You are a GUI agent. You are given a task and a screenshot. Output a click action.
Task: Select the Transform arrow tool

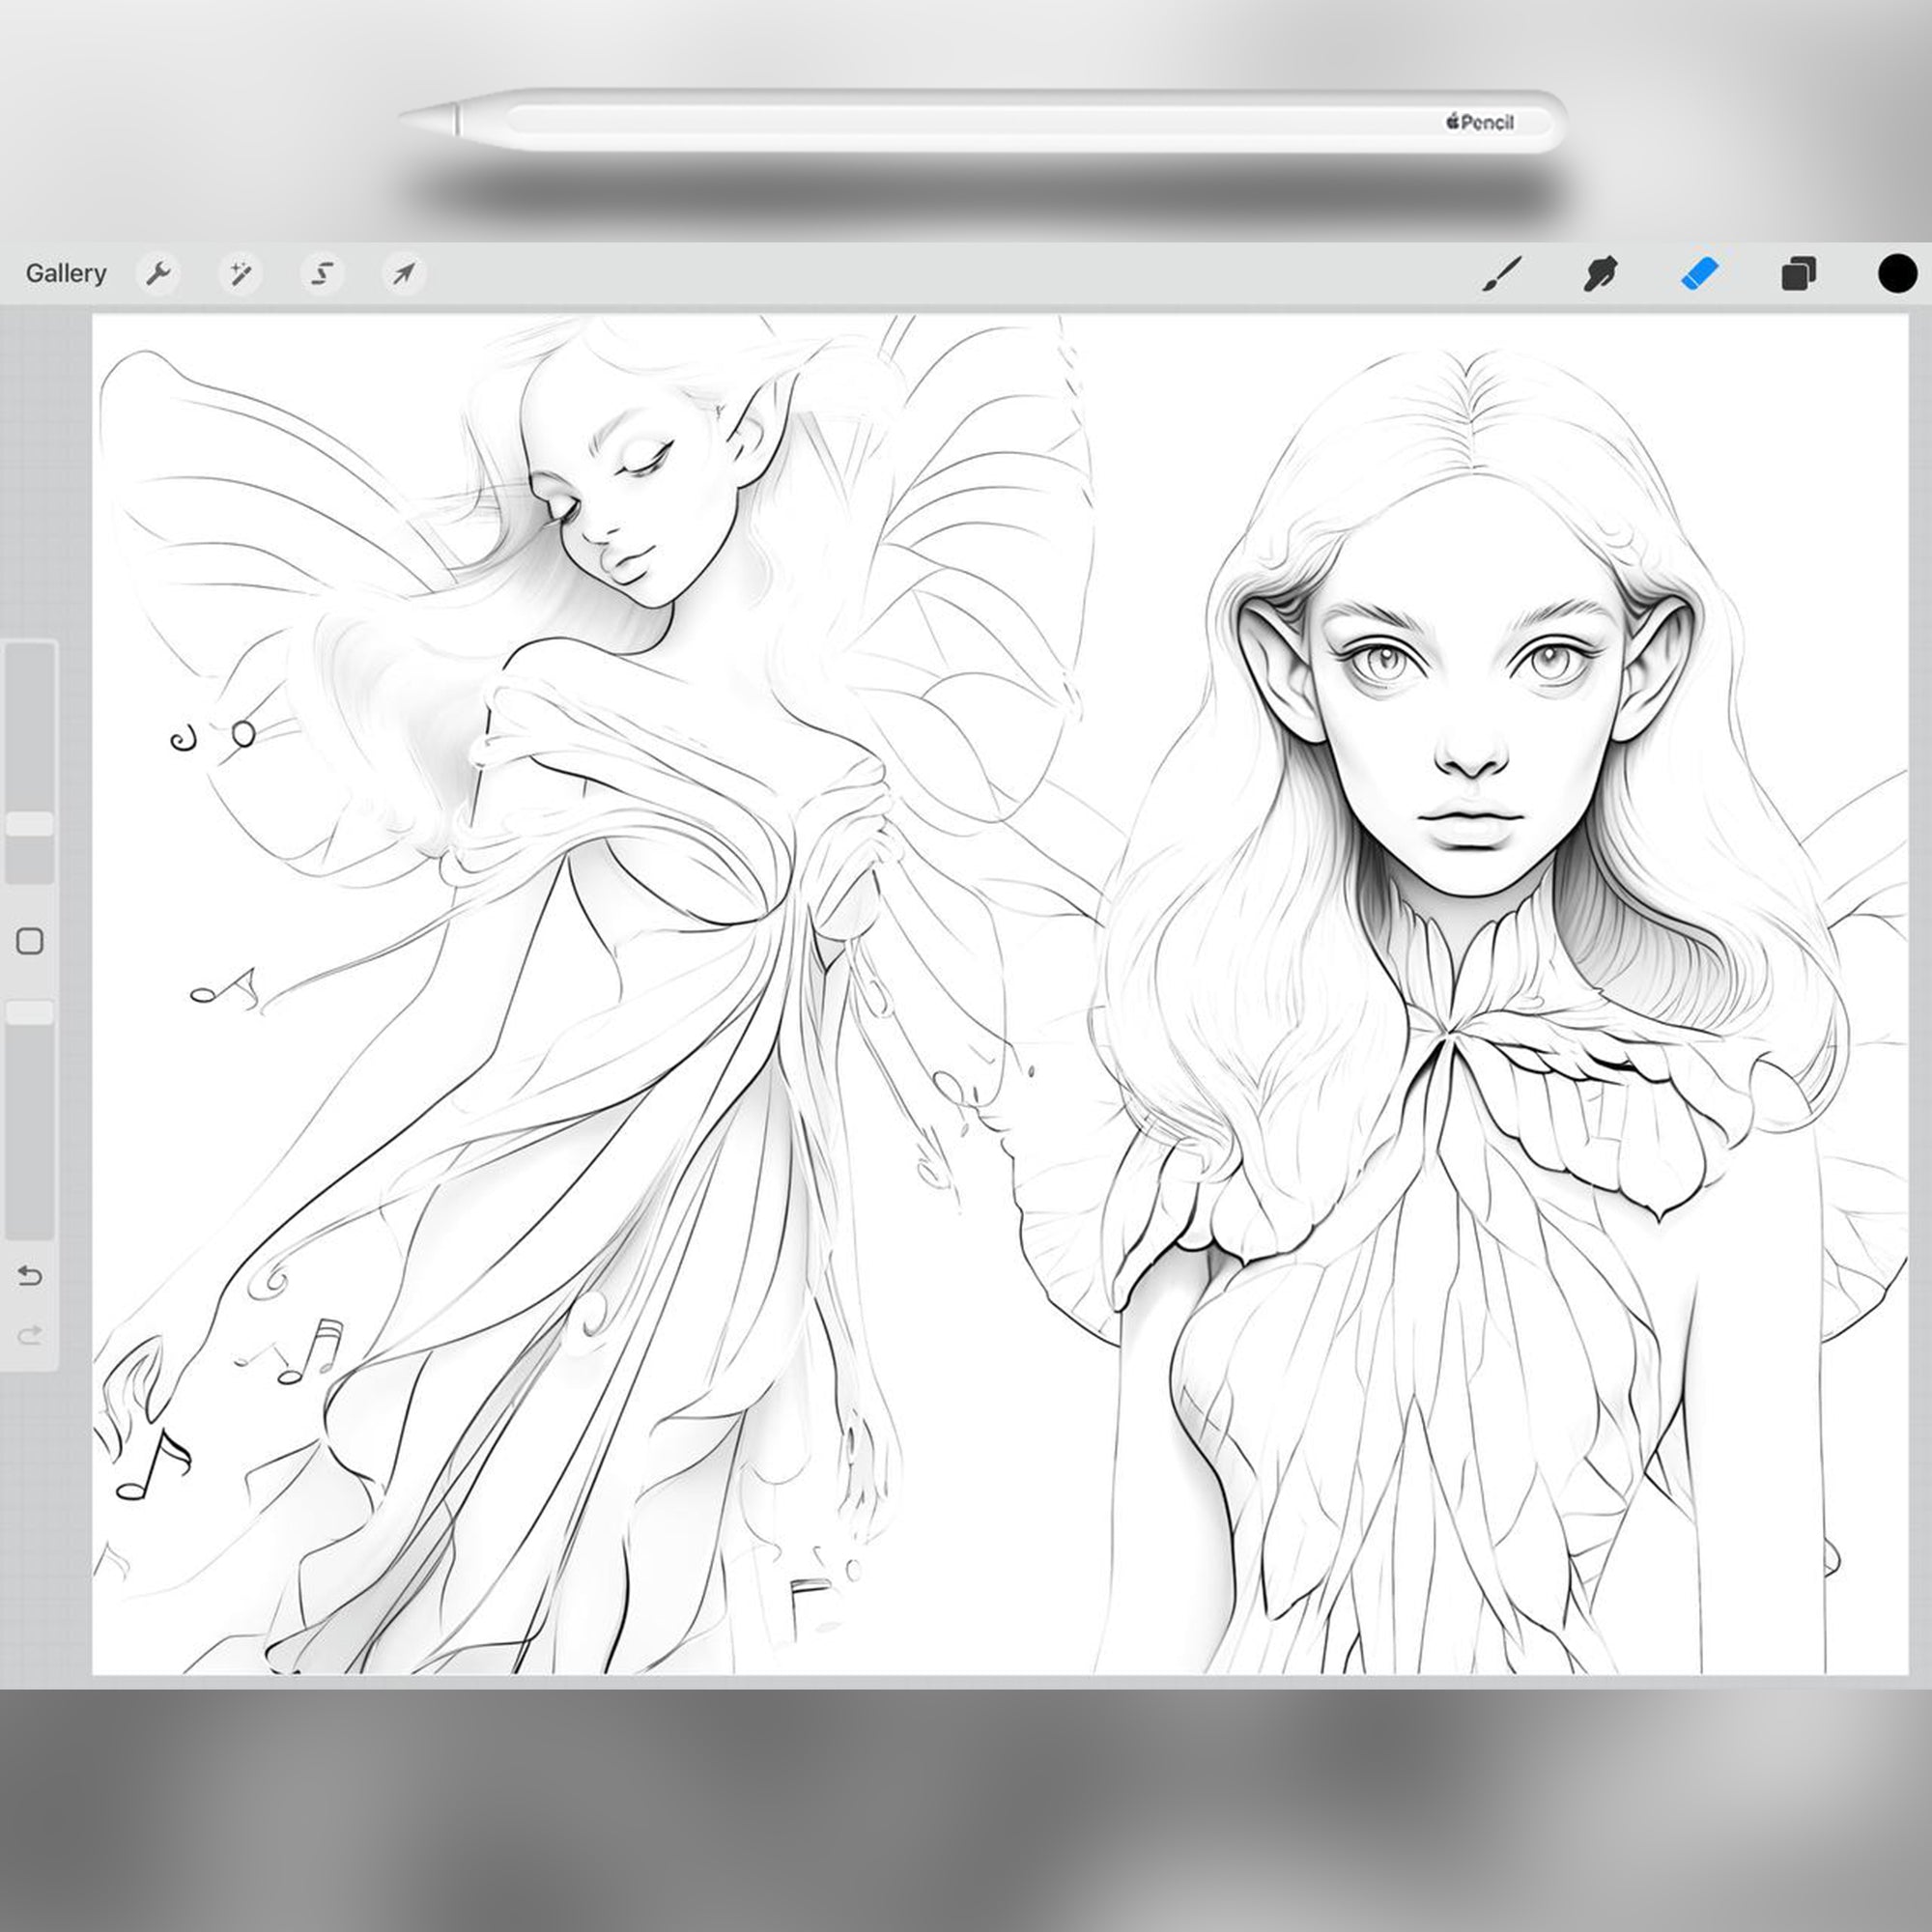click(x=403, y=272)
